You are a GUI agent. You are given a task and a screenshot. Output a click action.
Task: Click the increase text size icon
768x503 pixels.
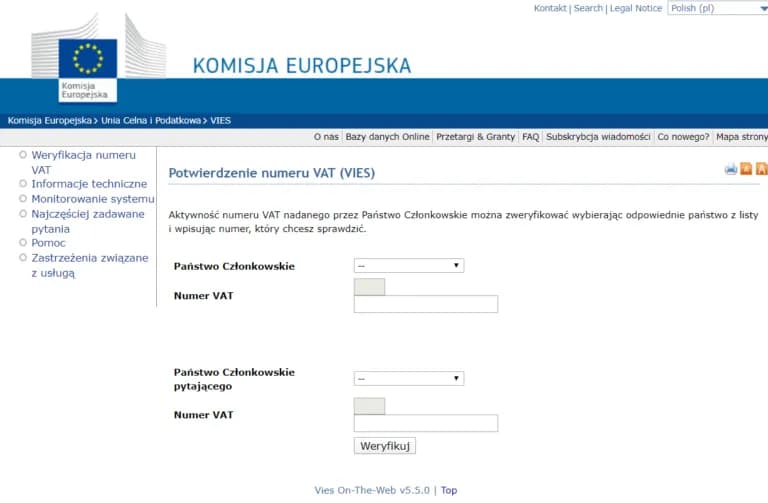tap(761, 169)
